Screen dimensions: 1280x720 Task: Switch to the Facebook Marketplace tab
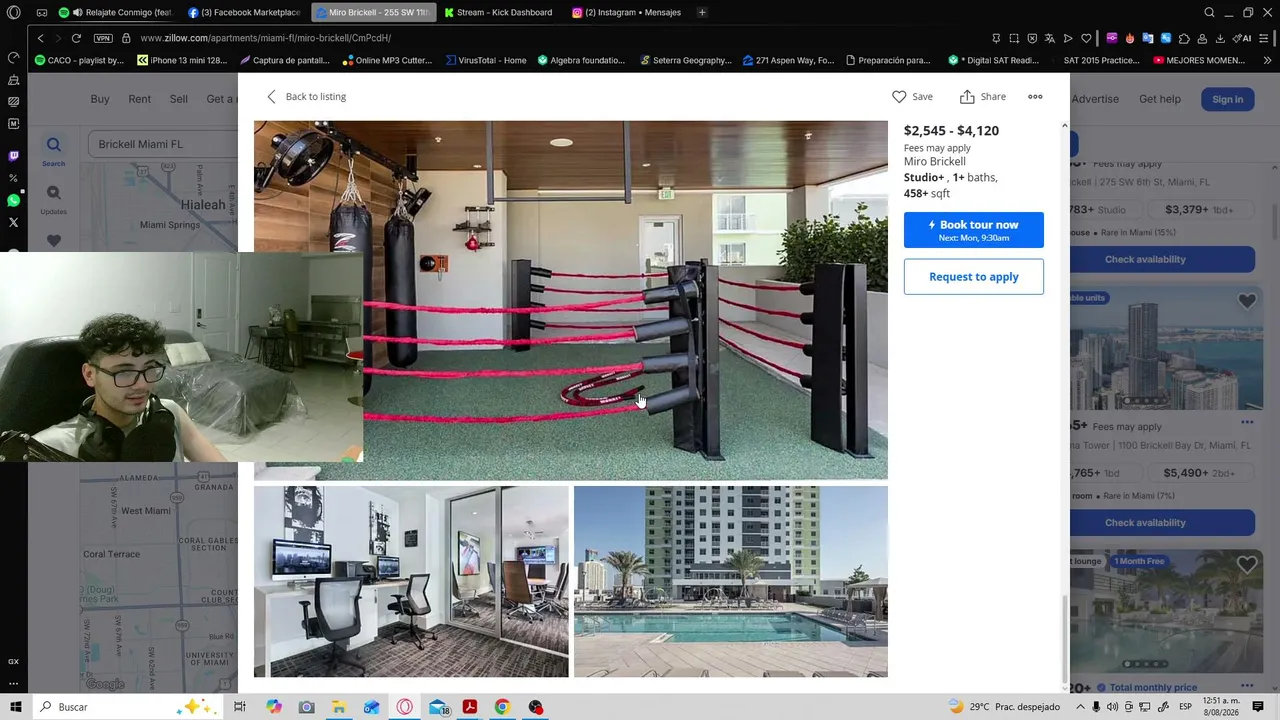[x=245, y=13]
